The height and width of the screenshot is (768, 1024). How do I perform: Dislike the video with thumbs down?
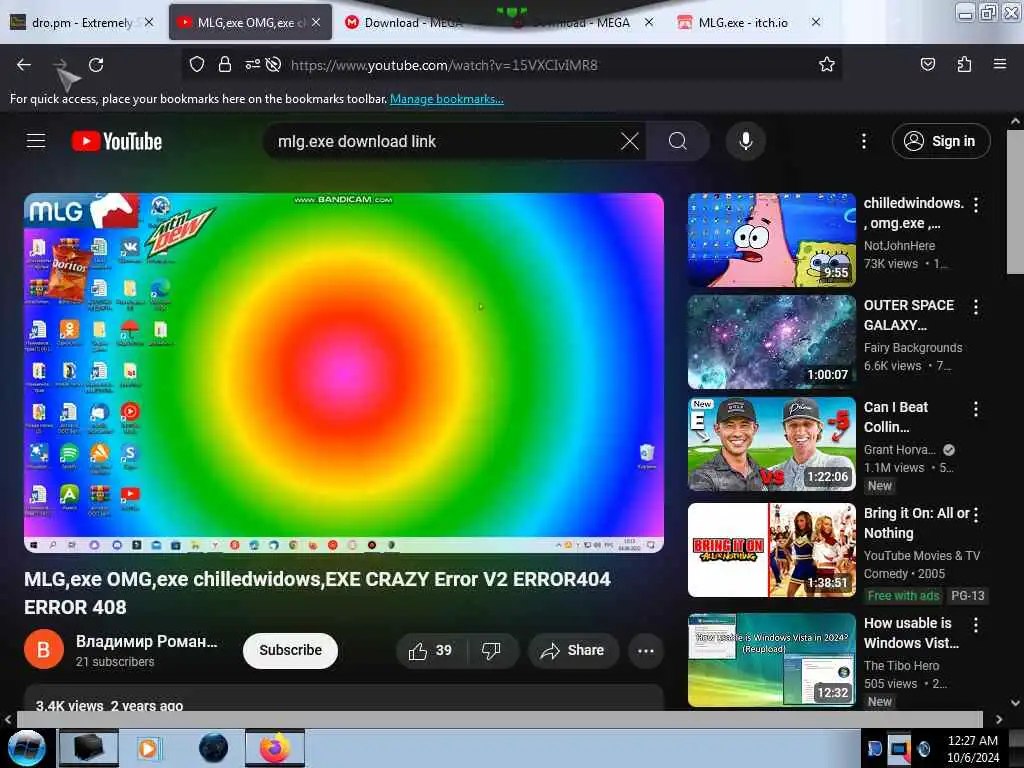491,650
